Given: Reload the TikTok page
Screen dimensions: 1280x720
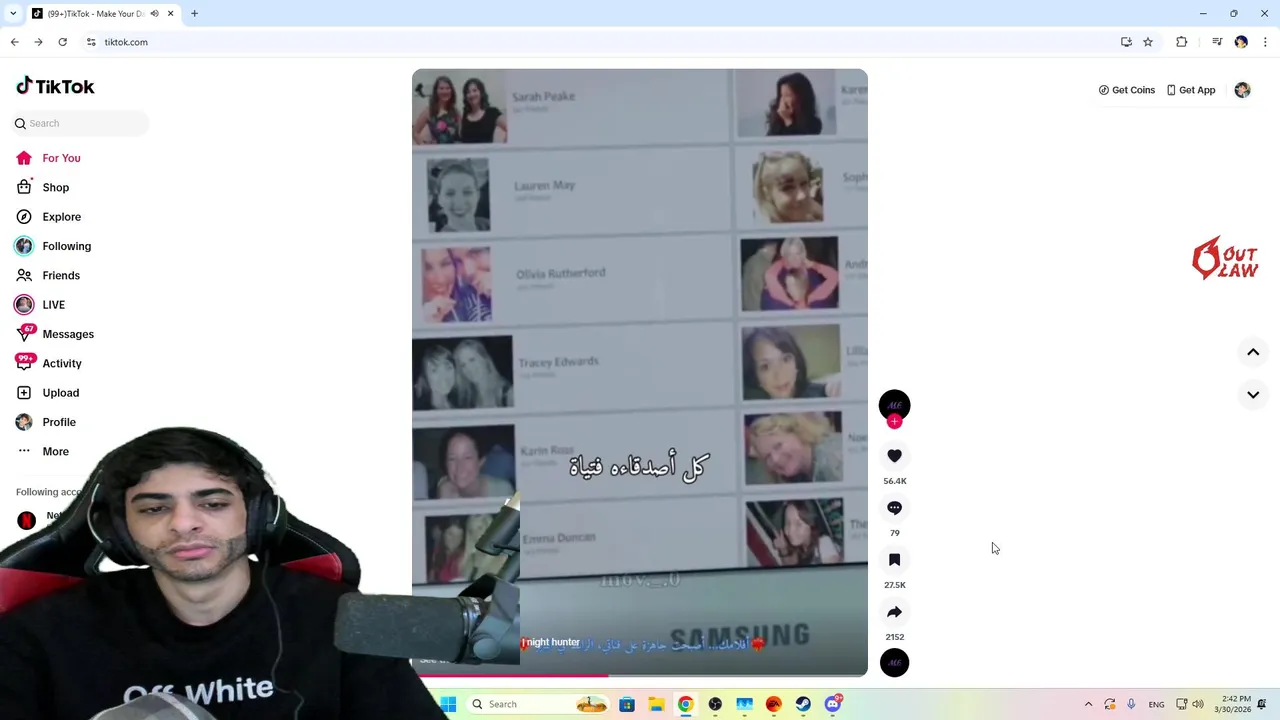Looking at the screenshot, I should [62, 42].
